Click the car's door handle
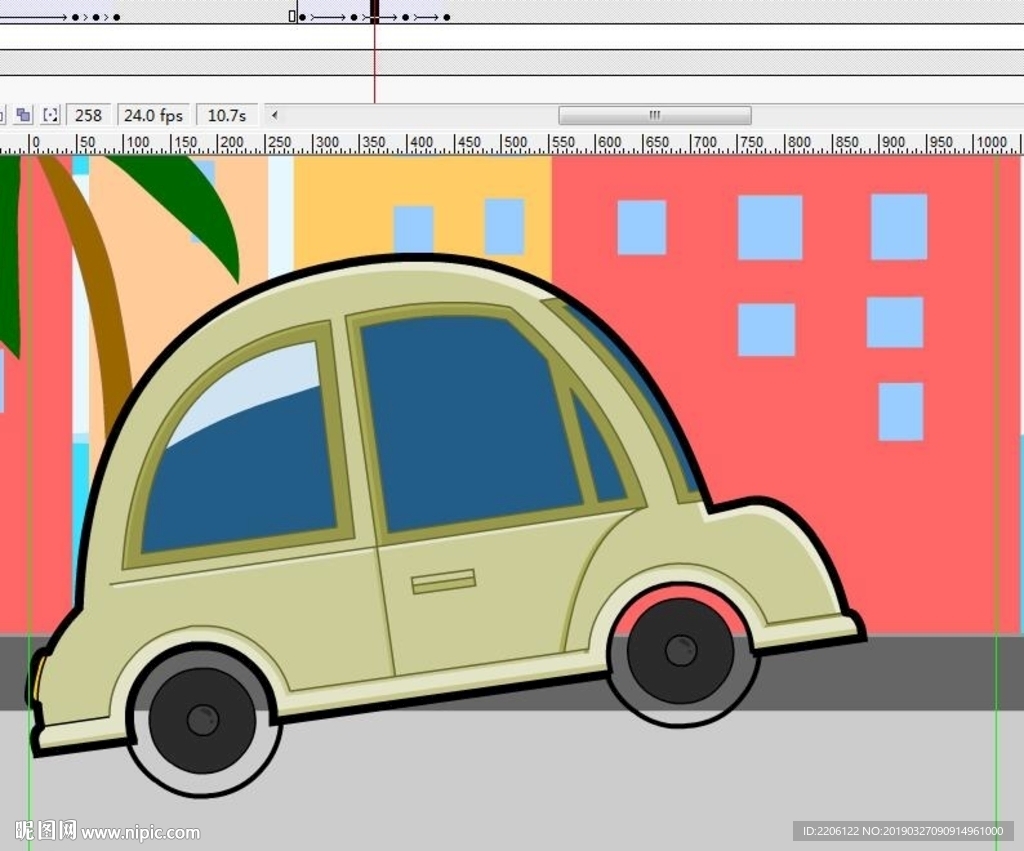Screen dimensions: 1024x851 coord(443,581)
